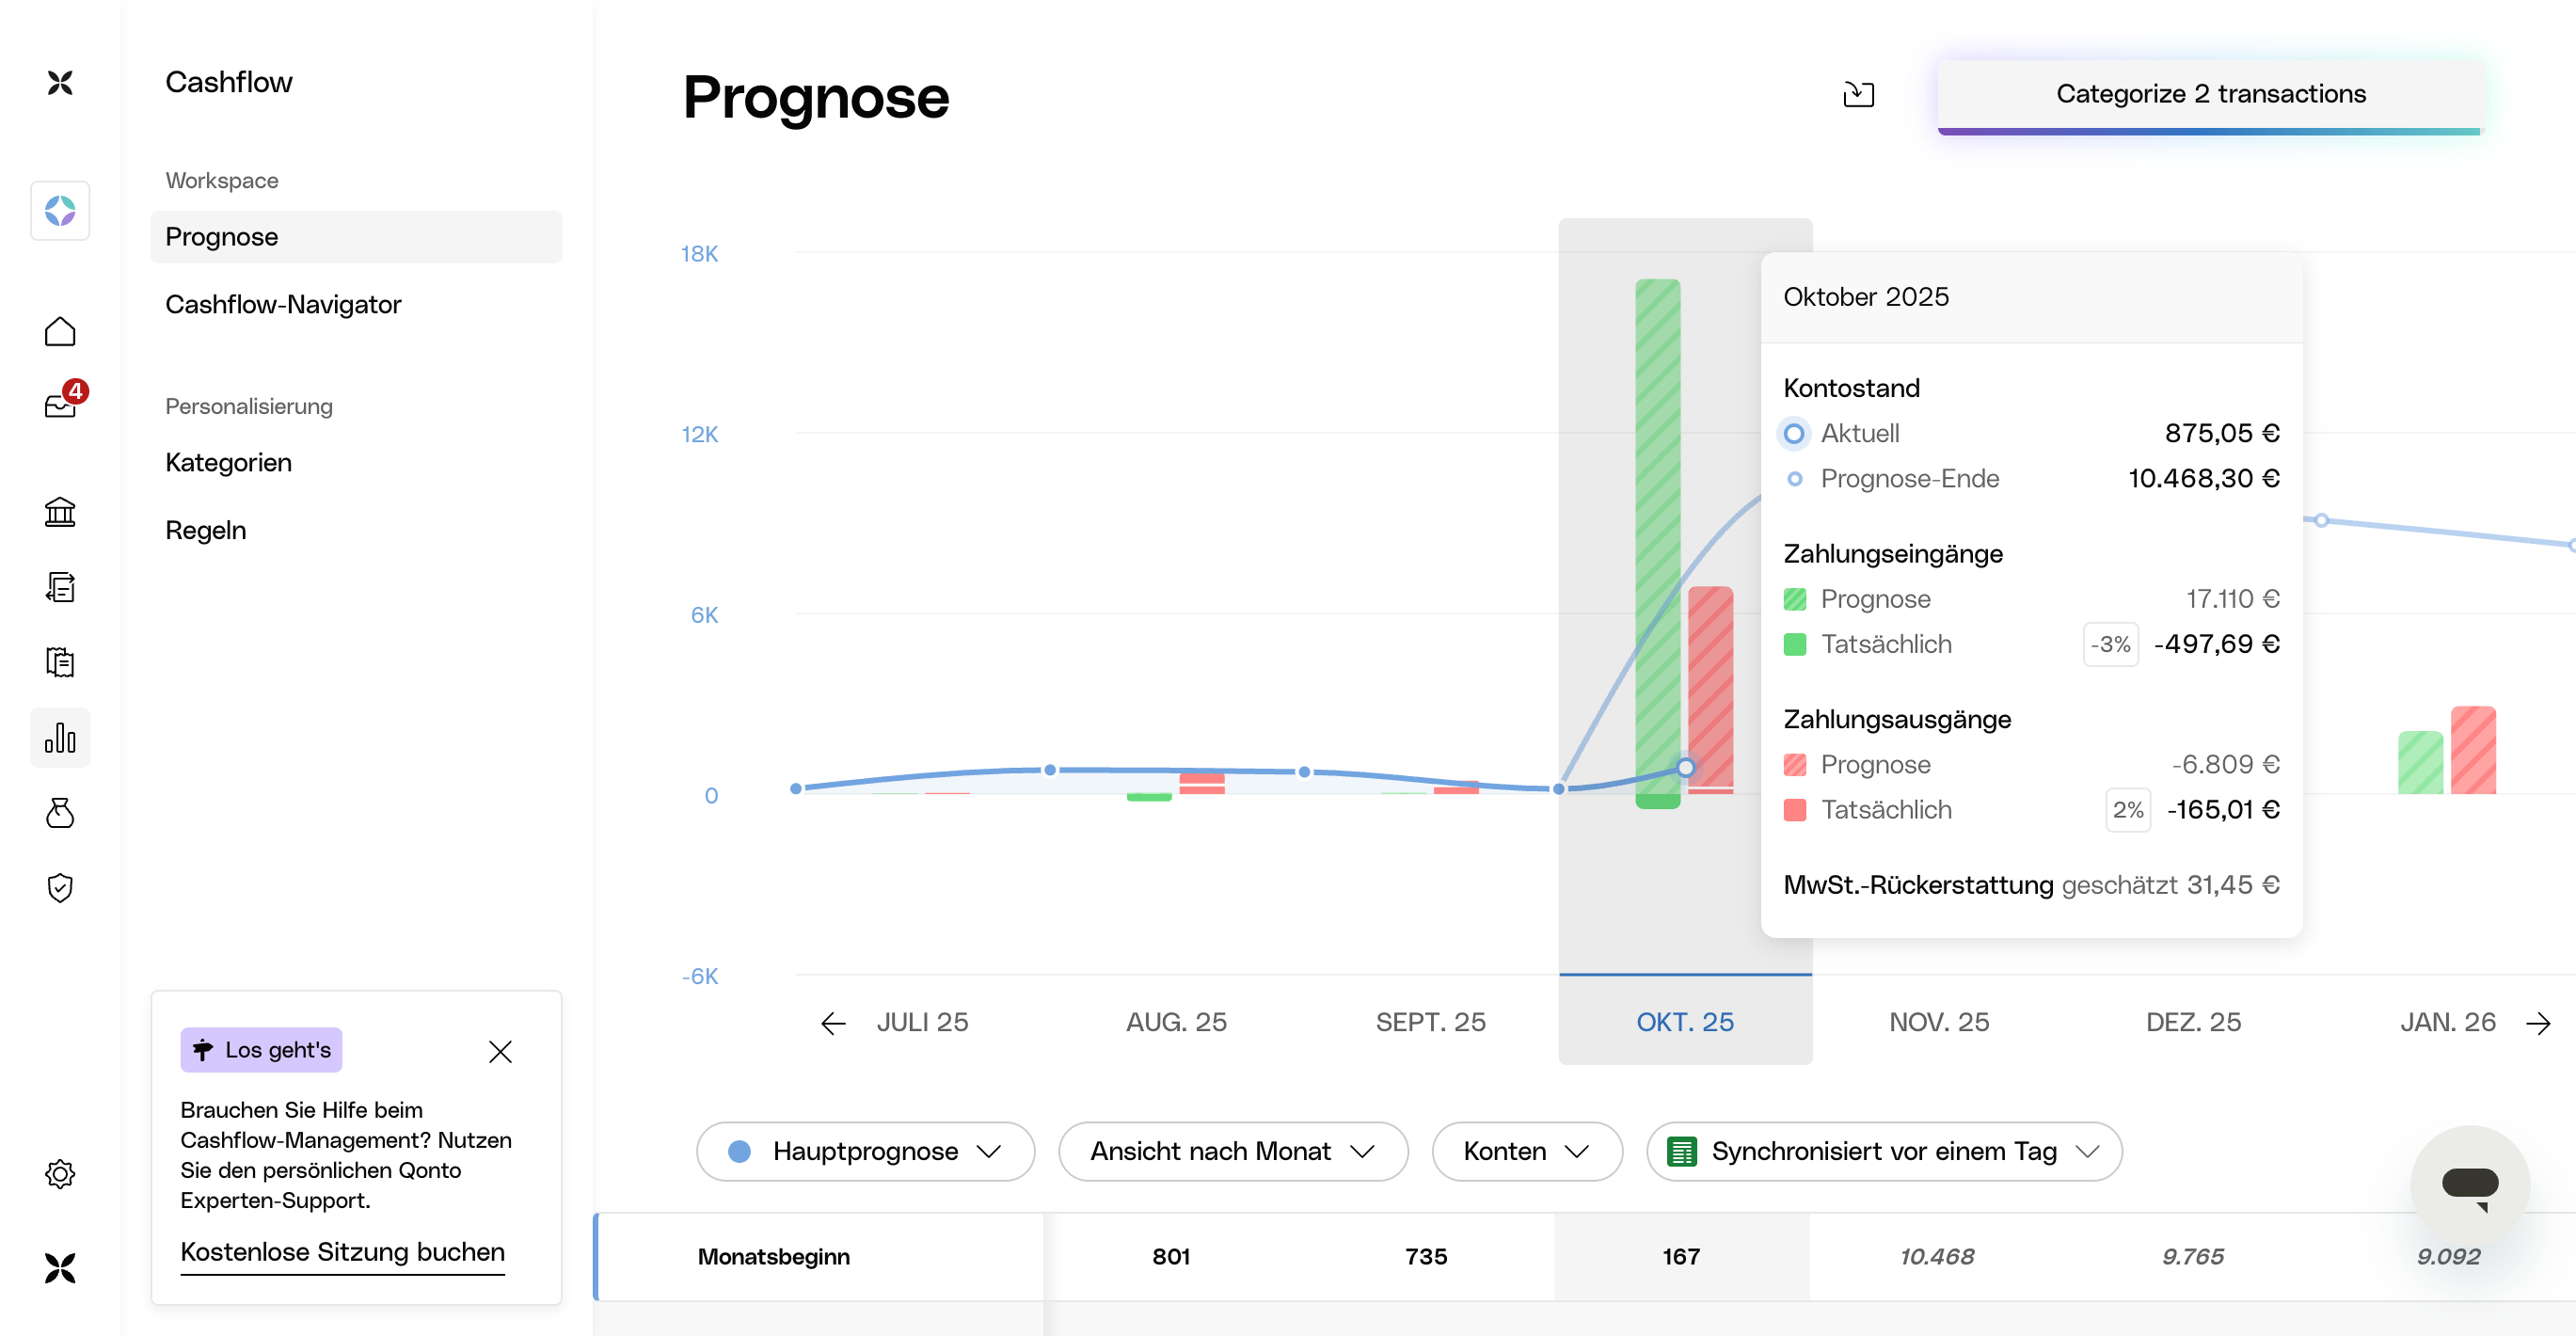Expand the Hauptprognose dropdown

(865, 1151)
